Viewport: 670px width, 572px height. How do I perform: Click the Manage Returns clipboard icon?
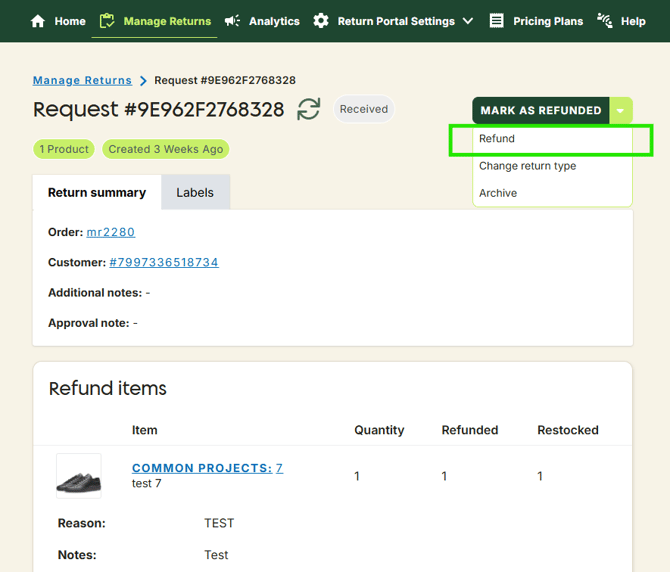tap(108, 21)
